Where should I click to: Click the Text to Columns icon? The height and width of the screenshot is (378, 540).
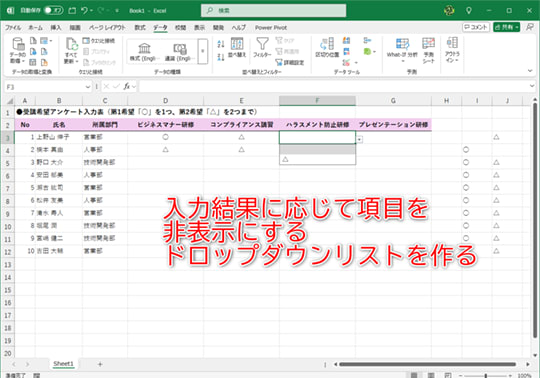click(x=327, y=47)
